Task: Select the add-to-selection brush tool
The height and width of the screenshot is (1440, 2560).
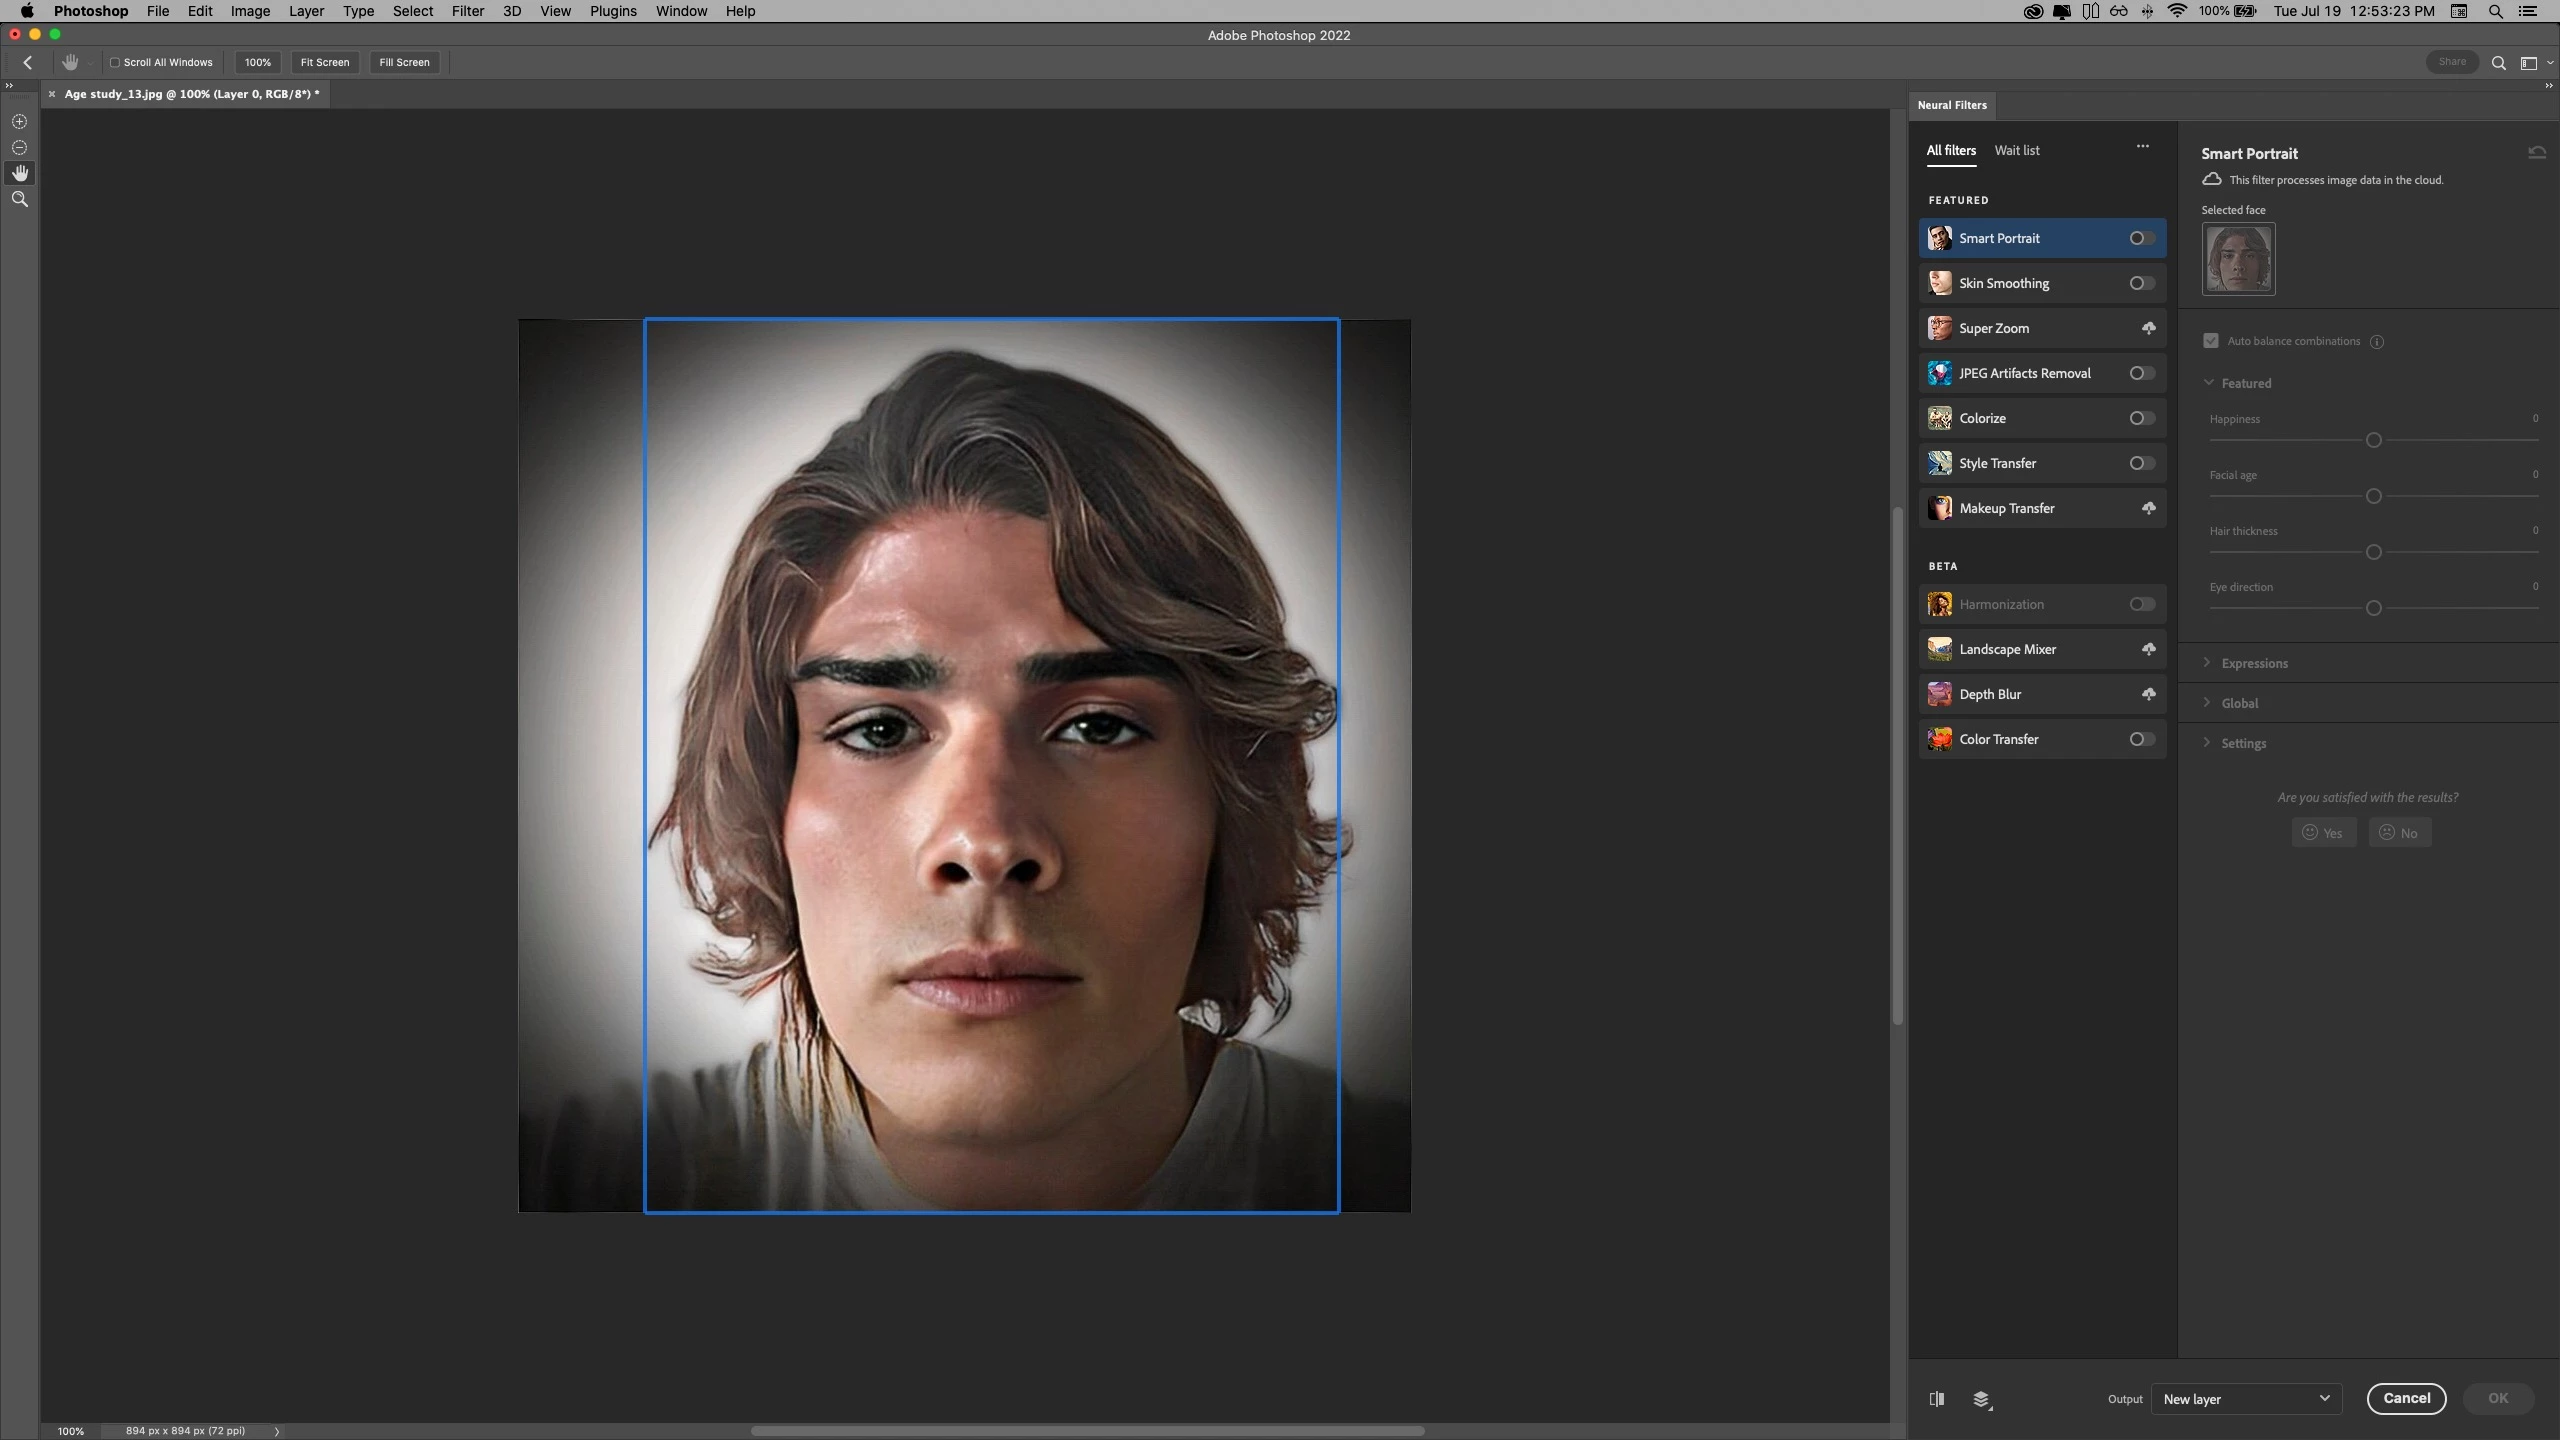Action: tap(19, 121)
